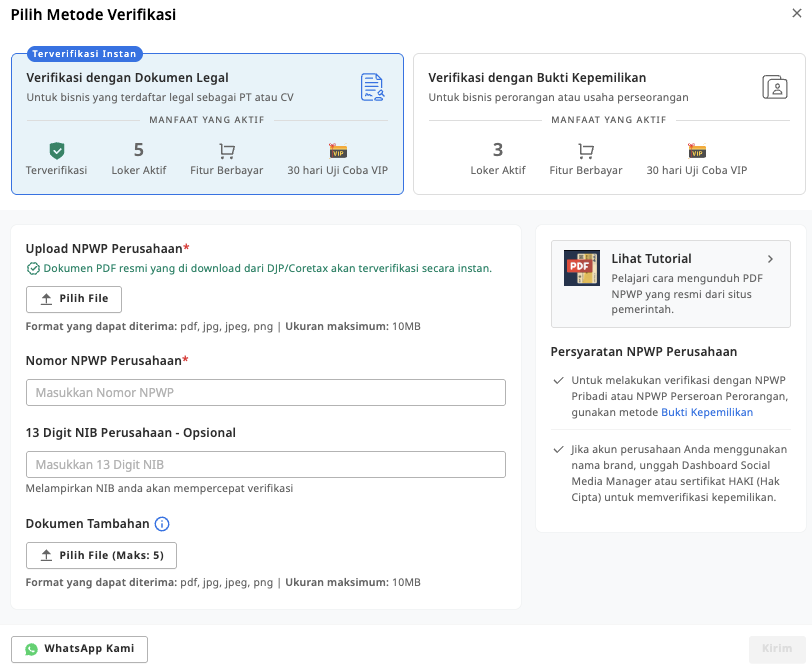Click the upload arrow icon on Pilih File
This screenshot has width=812, height=672.
[45, 299]
